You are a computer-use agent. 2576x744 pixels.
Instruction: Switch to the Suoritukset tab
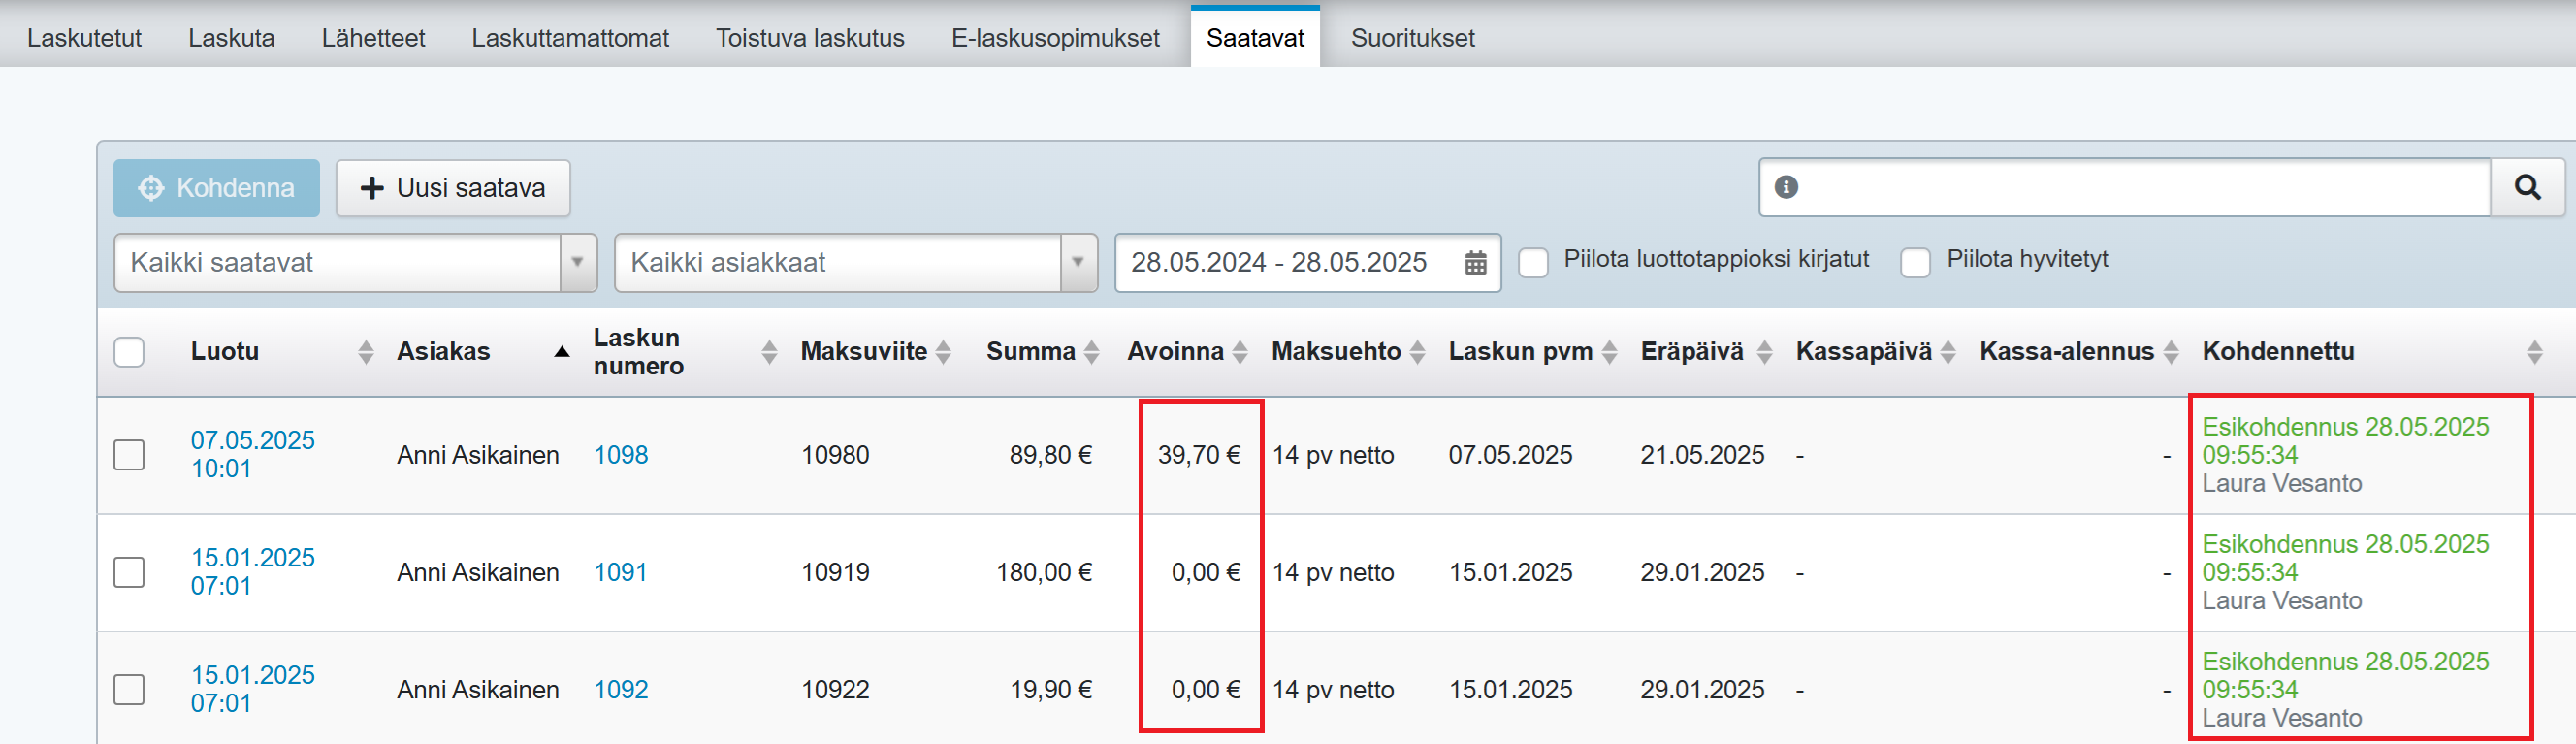[x=1412, y=38]
